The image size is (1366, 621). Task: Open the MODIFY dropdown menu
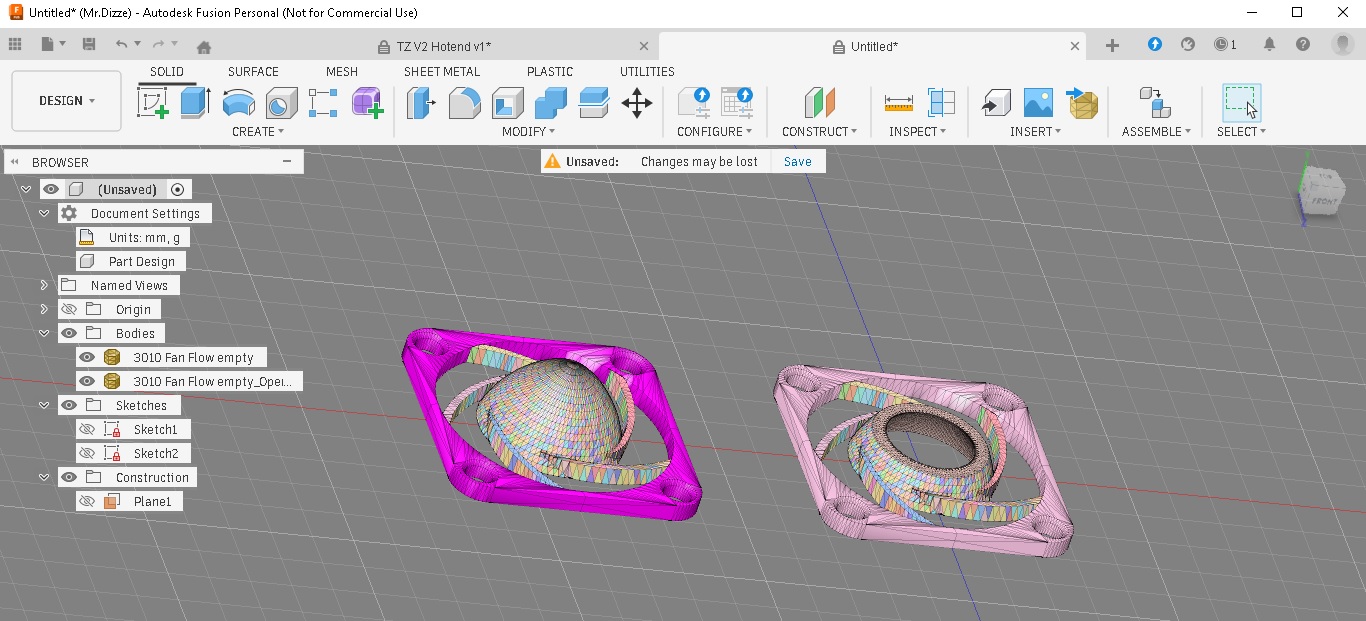click(528, 132)
